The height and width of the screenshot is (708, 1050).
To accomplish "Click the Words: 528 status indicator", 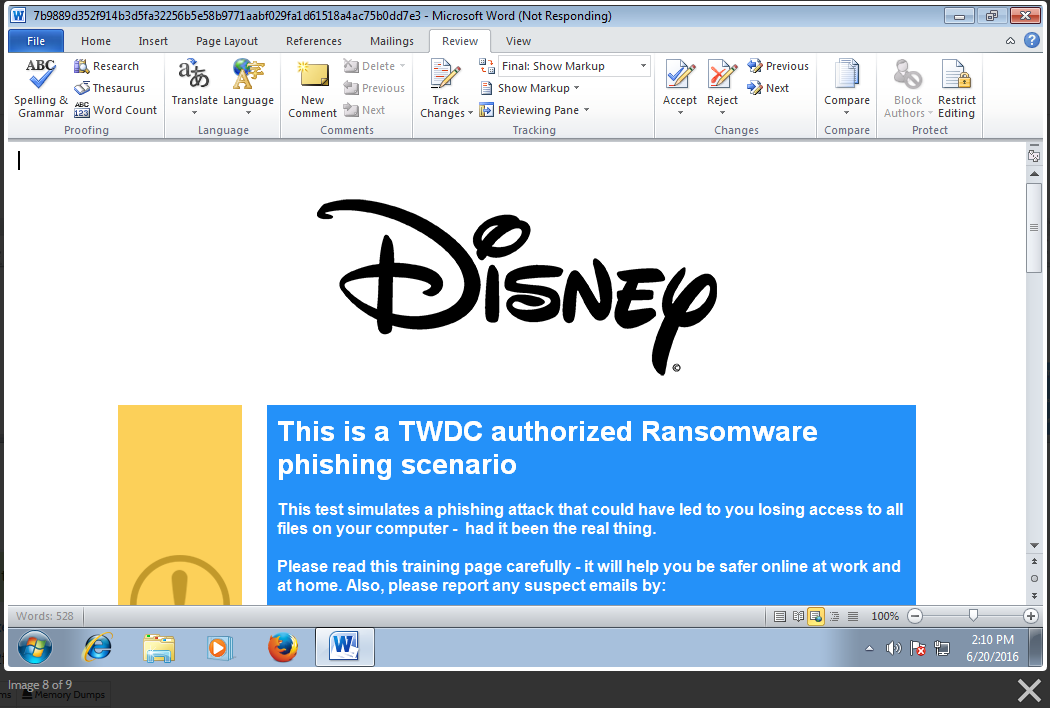I will pyautogui.click(x=45, y=616).
